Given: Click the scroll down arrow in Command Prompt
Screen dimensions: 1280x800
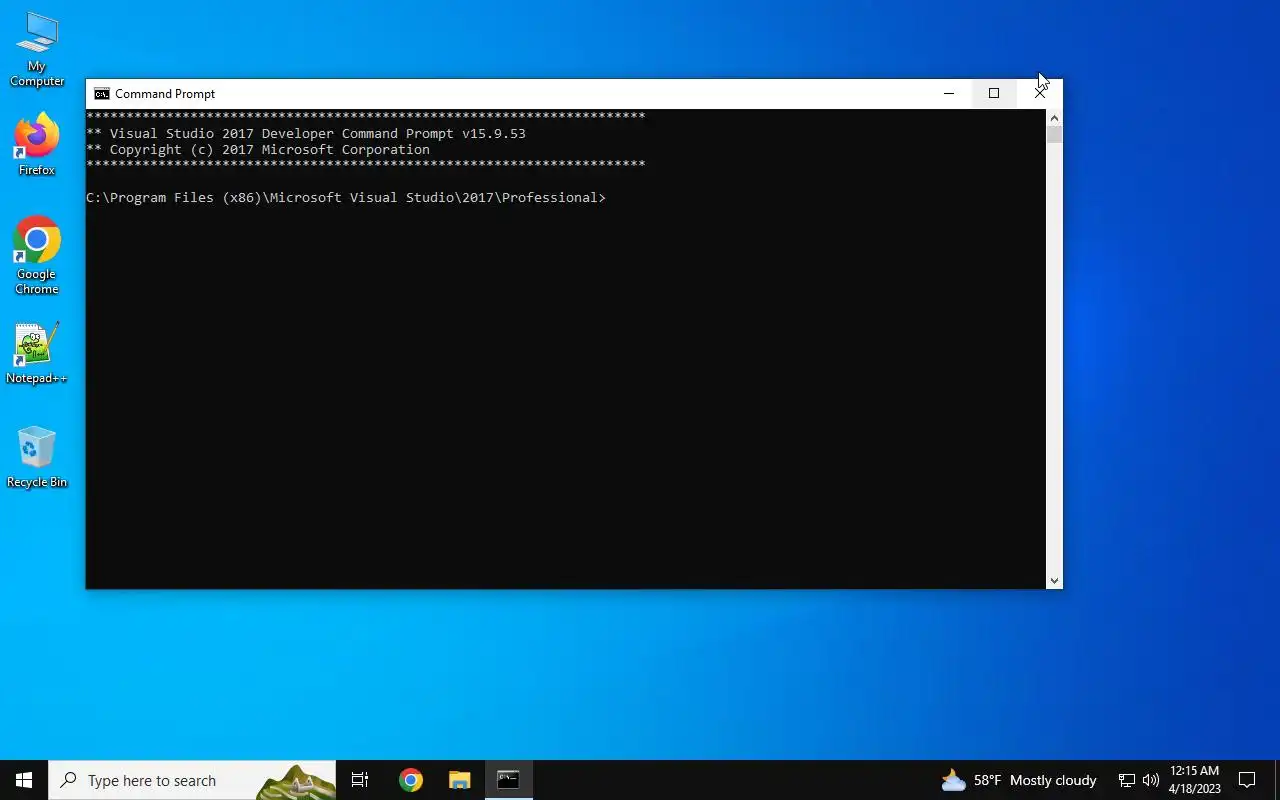Looking at the screenshot, I should (x=1054, y=580).
